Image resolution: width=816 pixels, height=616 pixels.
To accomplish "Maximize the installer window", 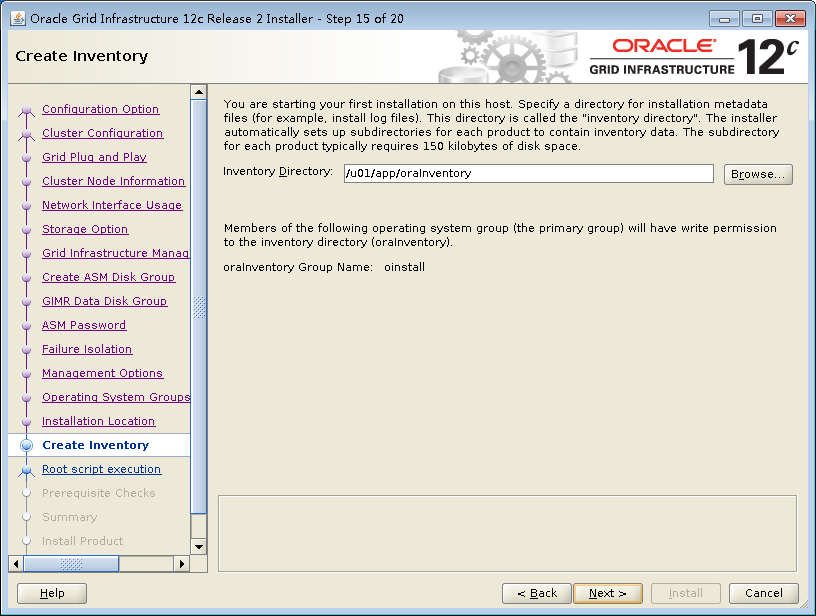I will 757,19.
